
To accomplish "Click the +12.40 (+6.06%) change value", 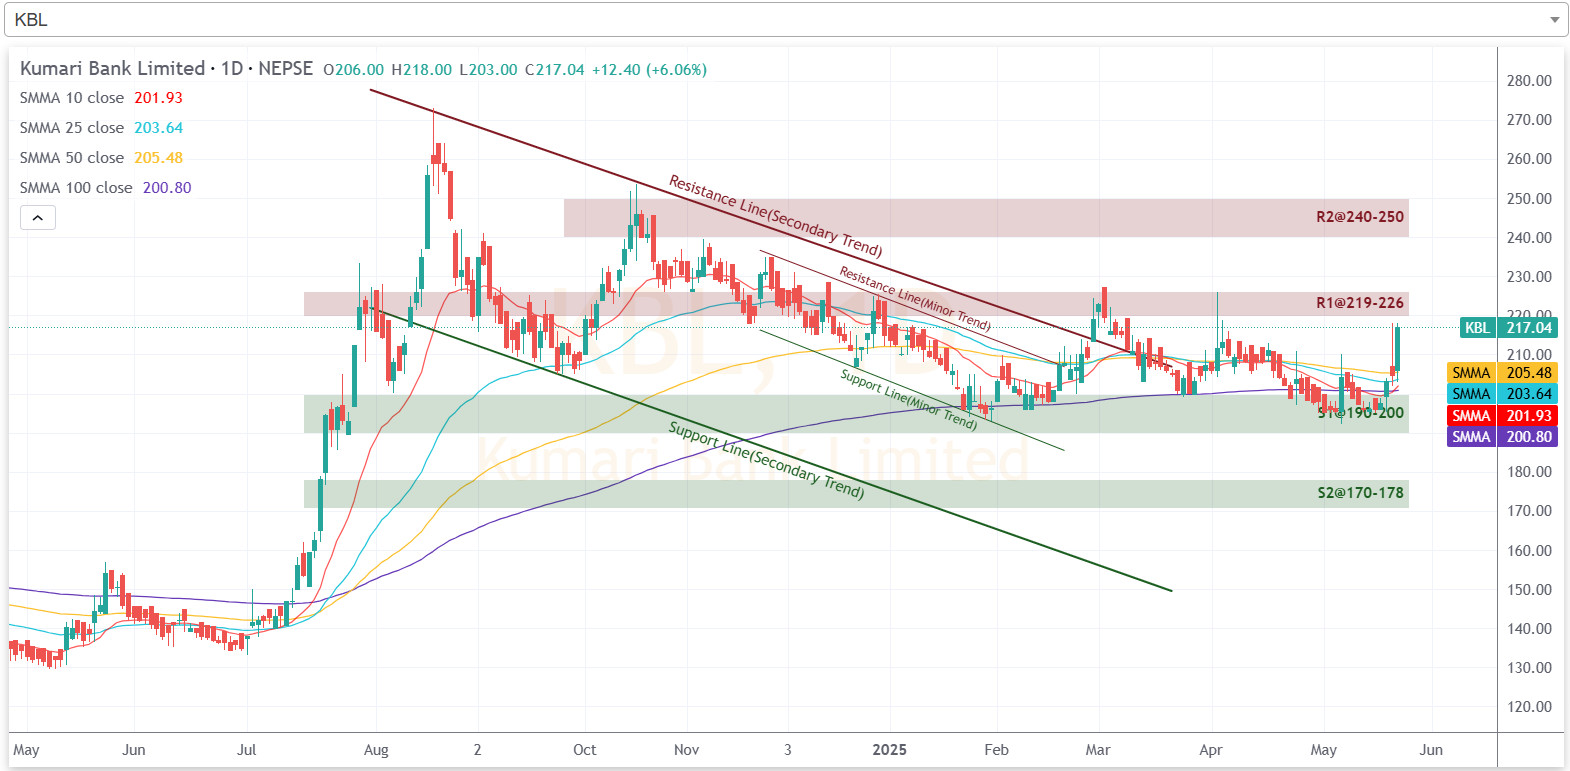I will click(649, 69).
